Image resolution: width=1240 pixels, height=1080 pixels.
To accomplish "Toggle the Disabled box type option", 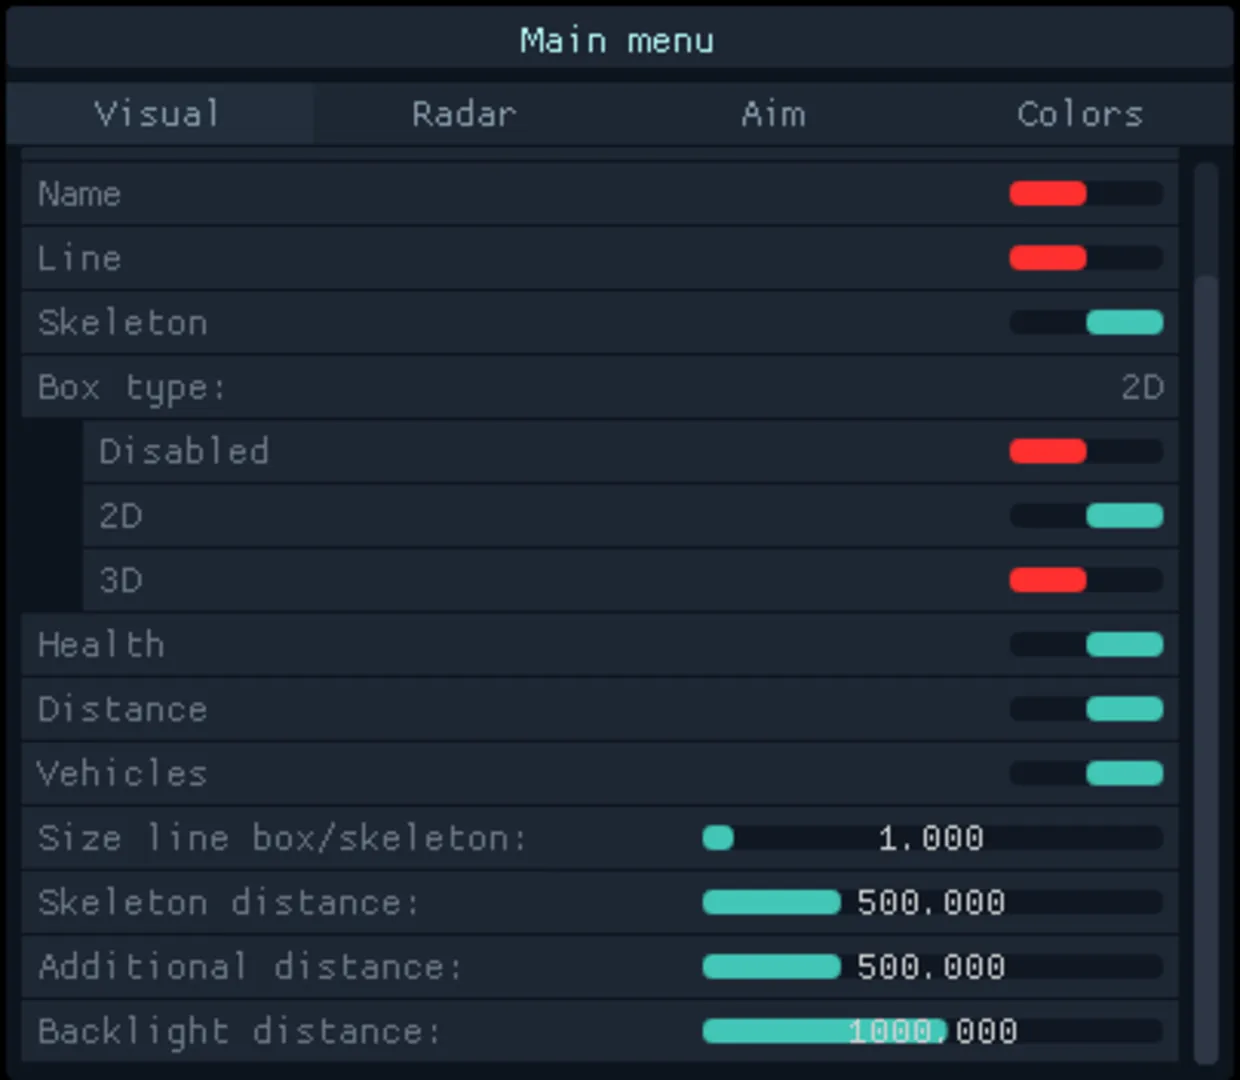I will 1086,451.
